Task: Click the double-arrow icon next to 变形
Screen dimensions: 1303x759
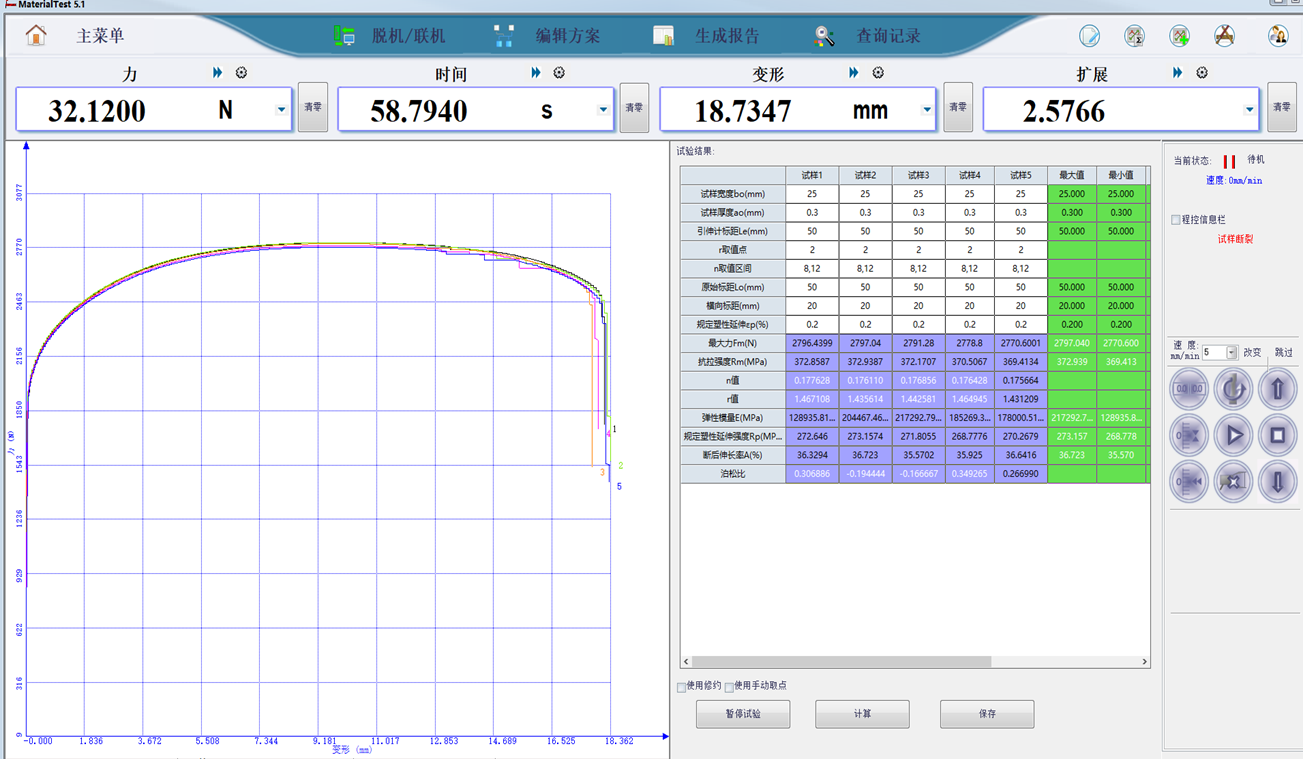Action: coord(853,73)
